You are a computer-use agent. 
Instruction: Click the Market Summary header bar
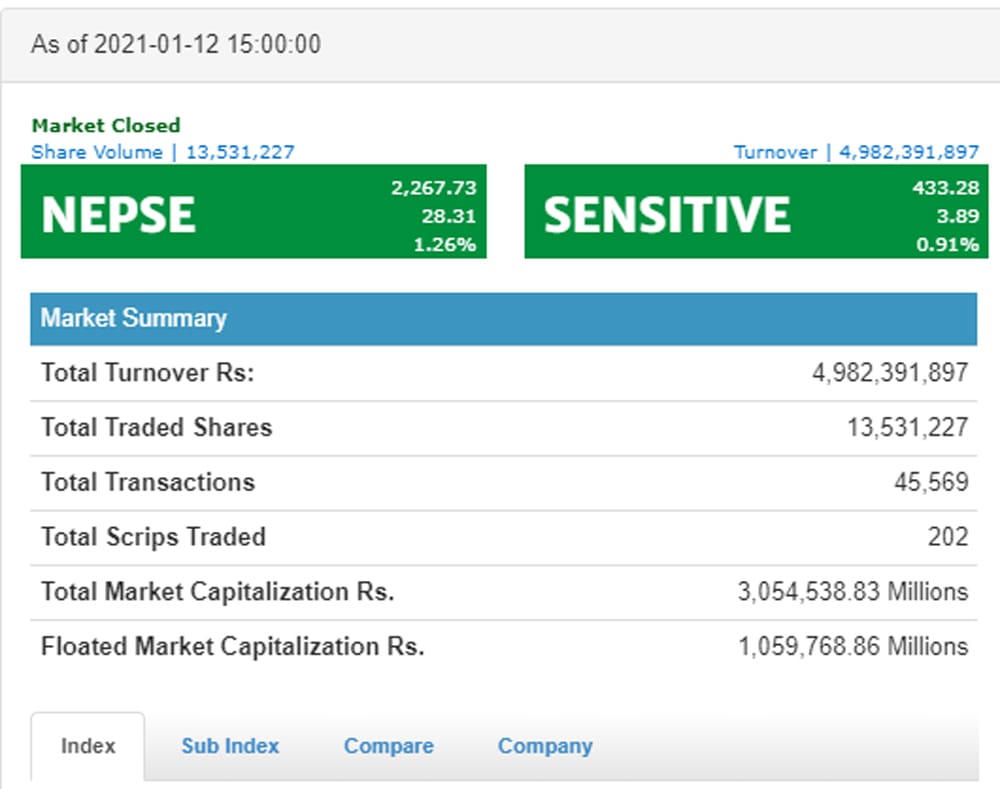click(x=504, y=319)
